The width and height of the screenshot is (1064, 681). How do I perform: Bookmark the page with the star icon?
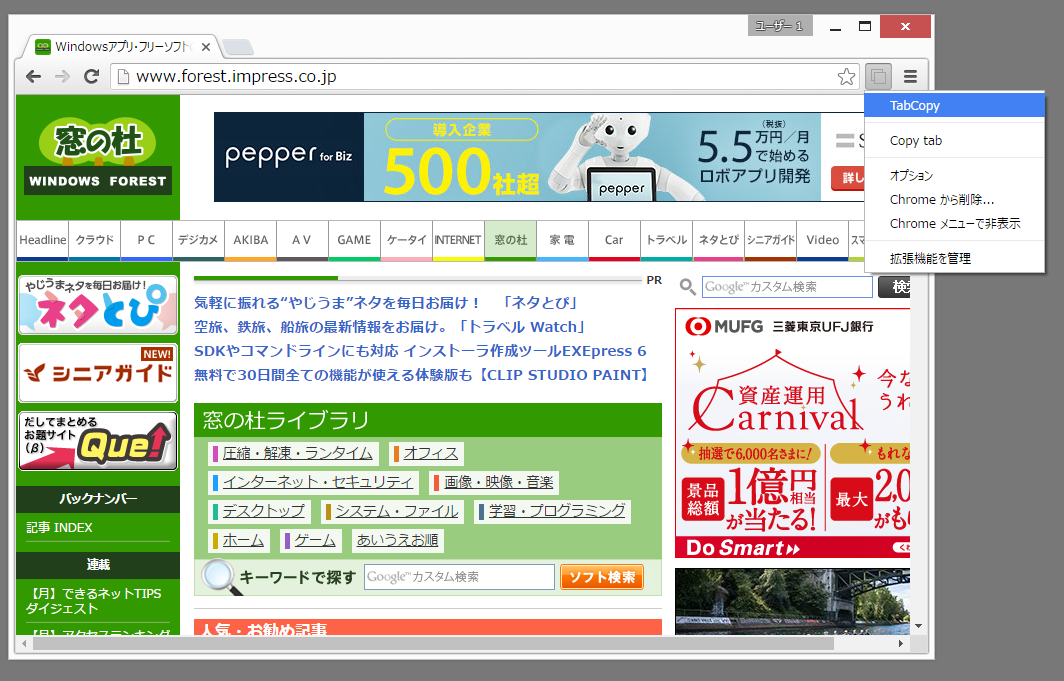846,76
